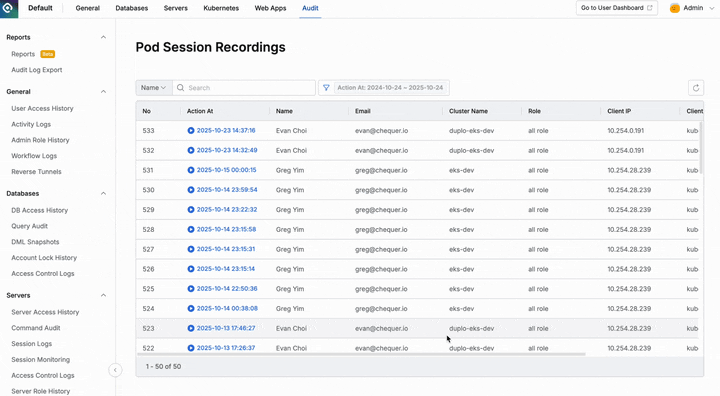Open the Databases top tab
The image size is (720, 396).
coord(132,8)
